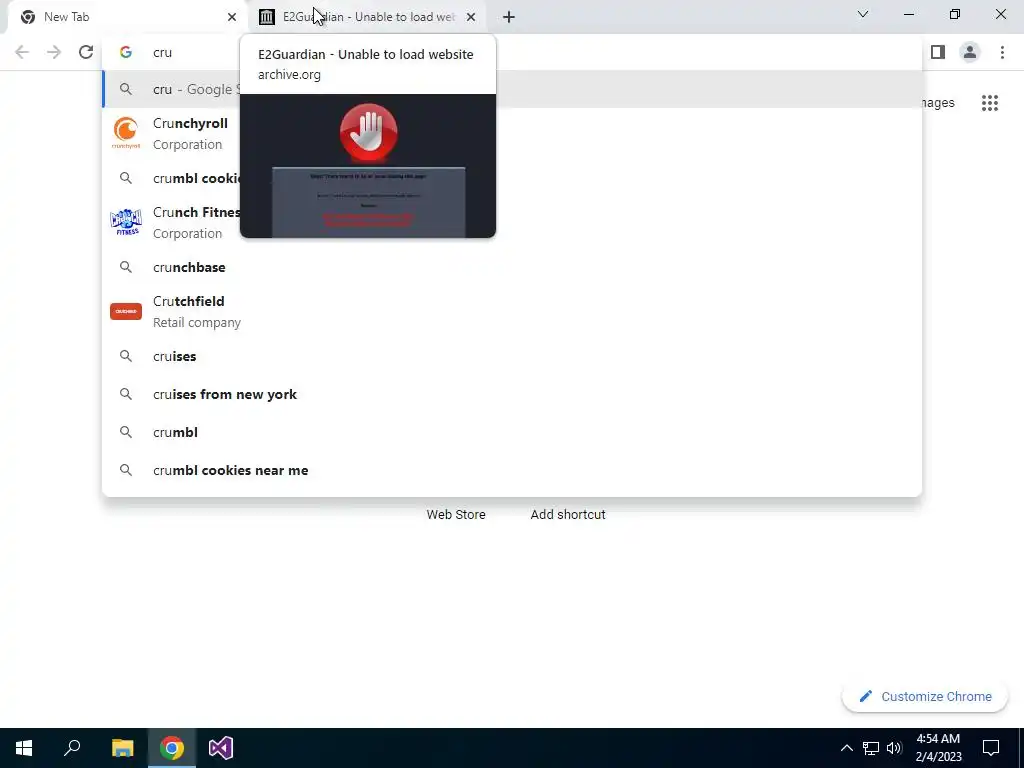Choose the crunchbase suggestion
Image resolution: width=1024 pixels, height=768 pixels.
pyautogui.click(x=512, y=267)
